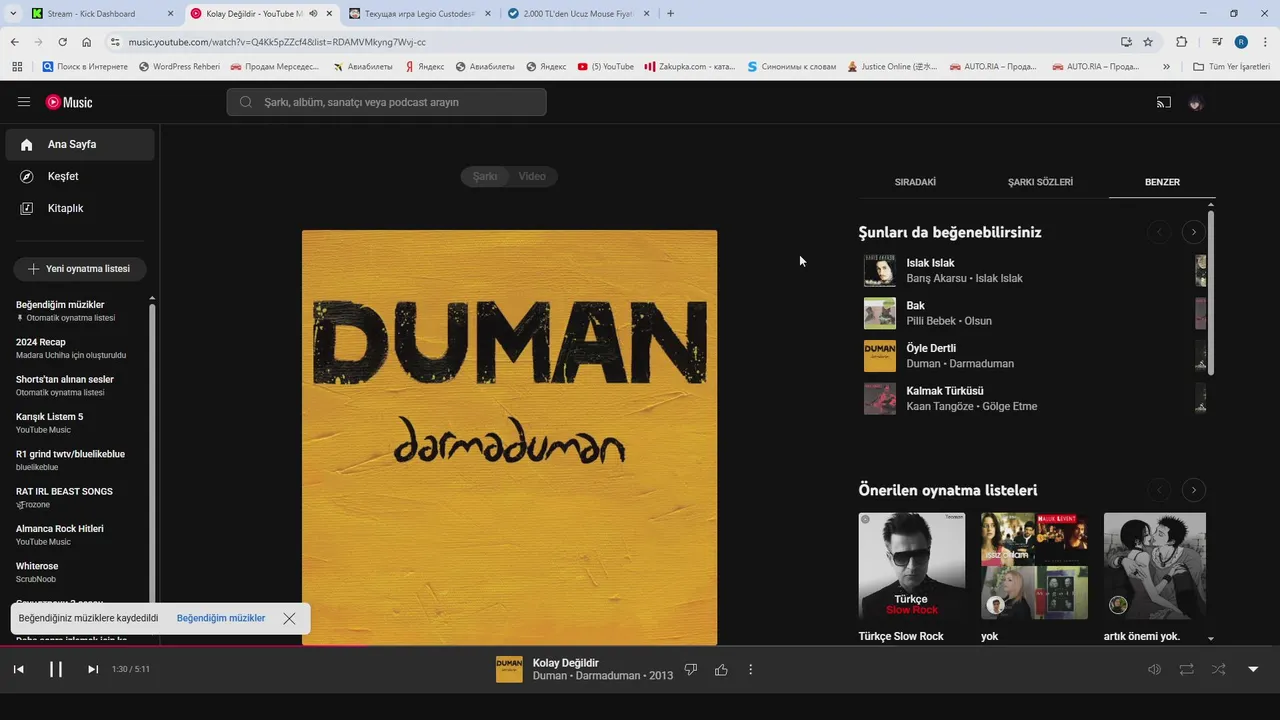
Task: Click Darmaduman album link in player bar
Action: point(608,676)
